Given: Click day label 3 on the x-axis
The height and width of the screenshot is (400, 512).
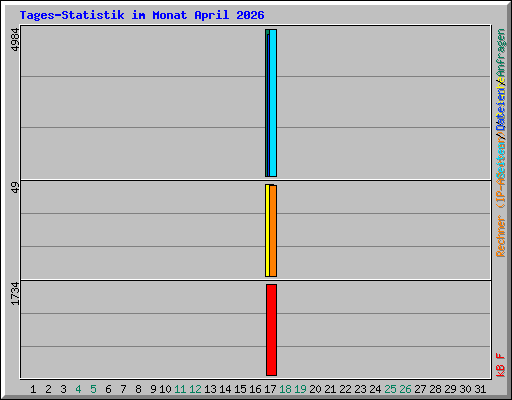Looking at the screenshot, I should [x=63, y=389].
